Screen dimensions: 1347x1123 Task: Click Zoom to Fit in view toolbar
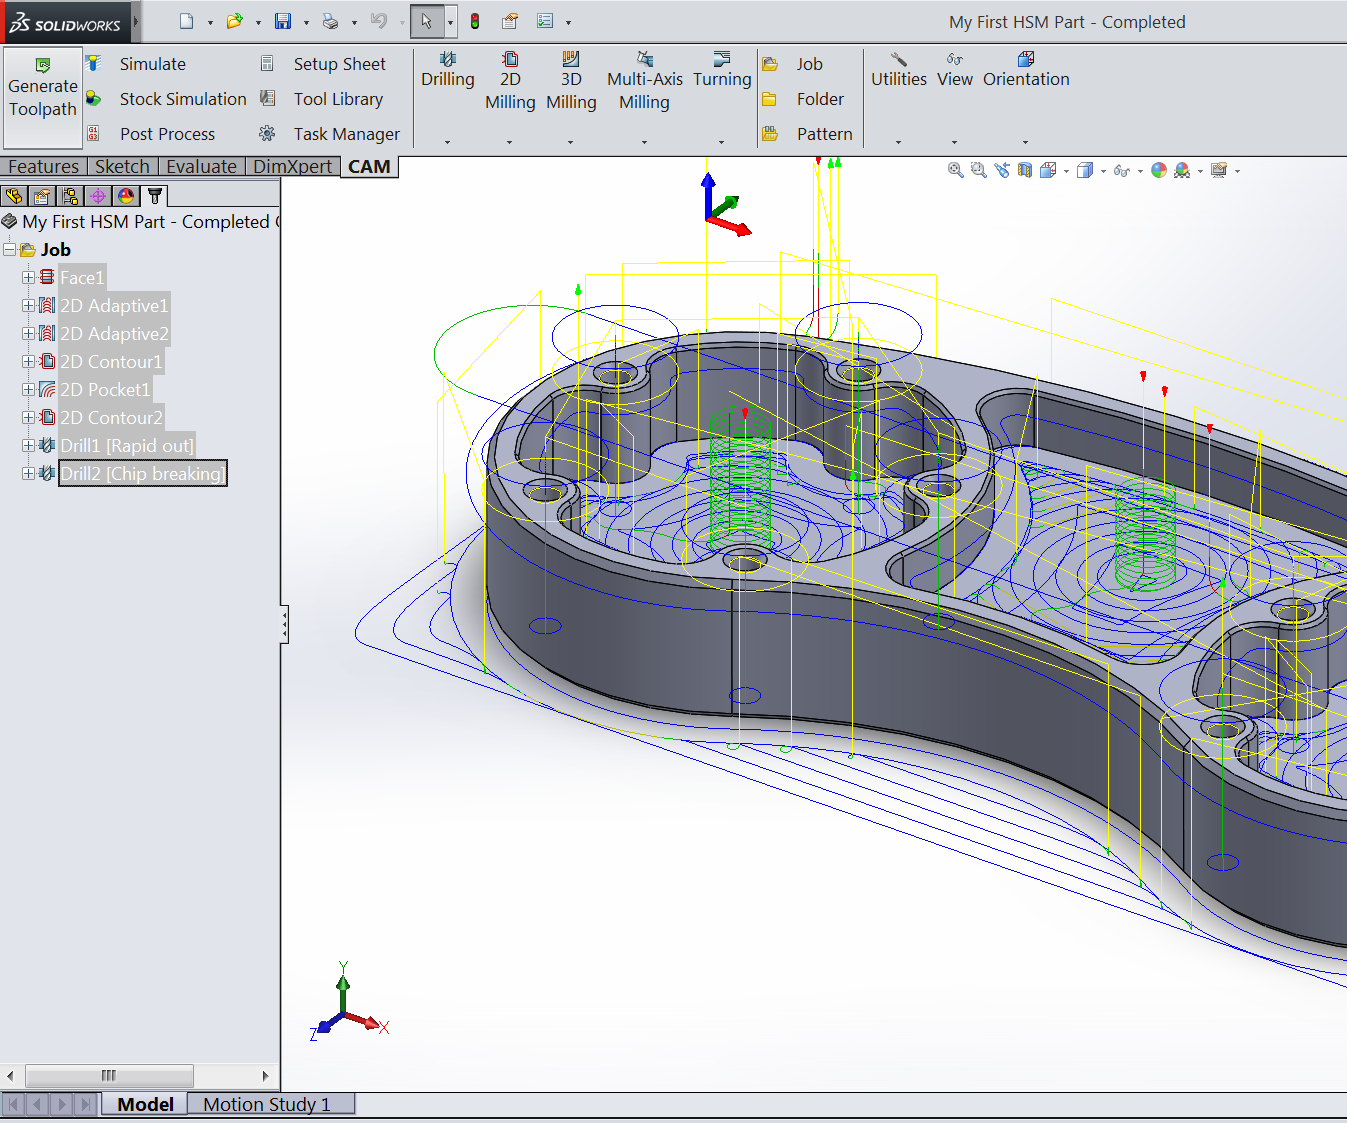(956, 171)
